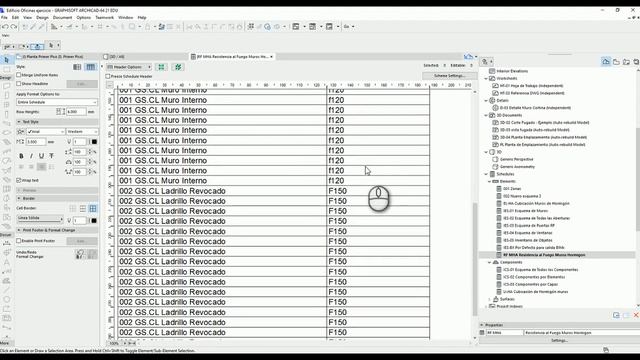640x360 pixels.
Task: Click the red delete icon below navigator
Action: (x=636, y=316)
